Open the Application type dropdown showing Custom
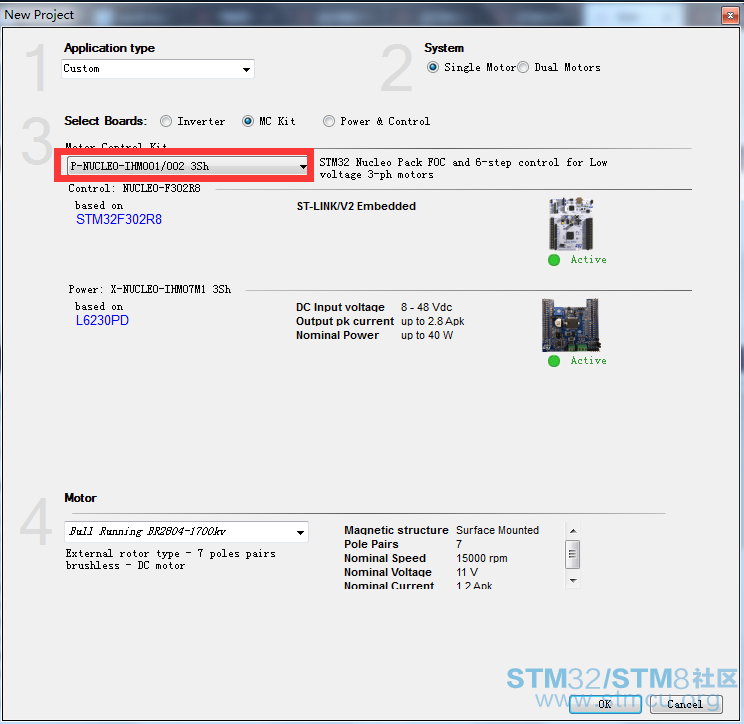This screenshot has width=744, height=724. 158,69
